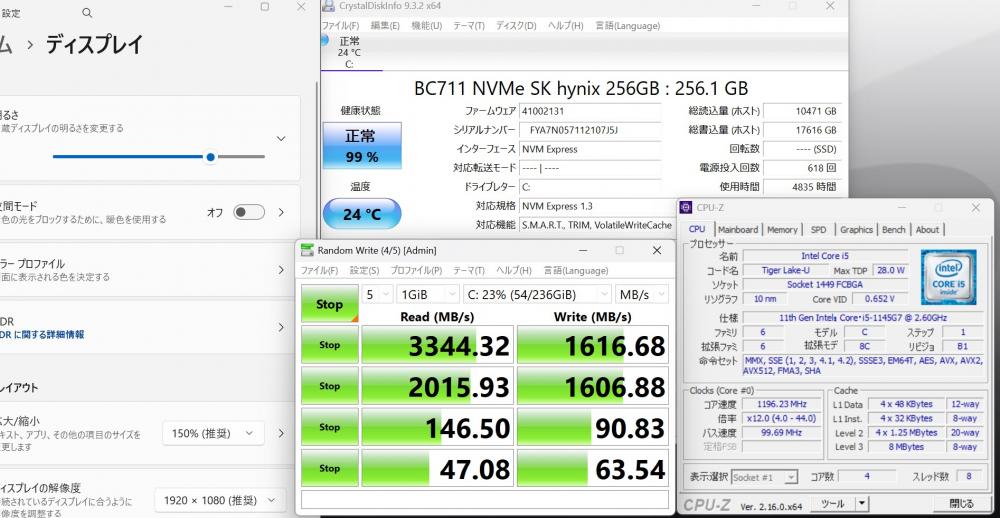Viewport: 1000px width, 518px height.
Task: Click the total host writes 17616 GB value
Action: 802,130
